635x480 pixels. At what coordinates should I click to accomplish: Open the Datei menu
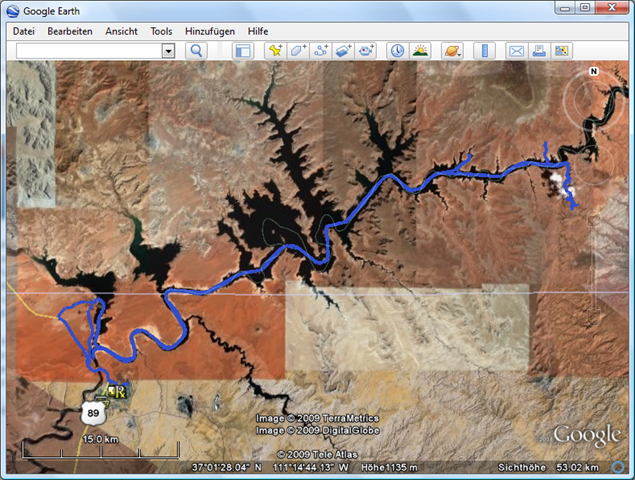click(x=24, y=31)
